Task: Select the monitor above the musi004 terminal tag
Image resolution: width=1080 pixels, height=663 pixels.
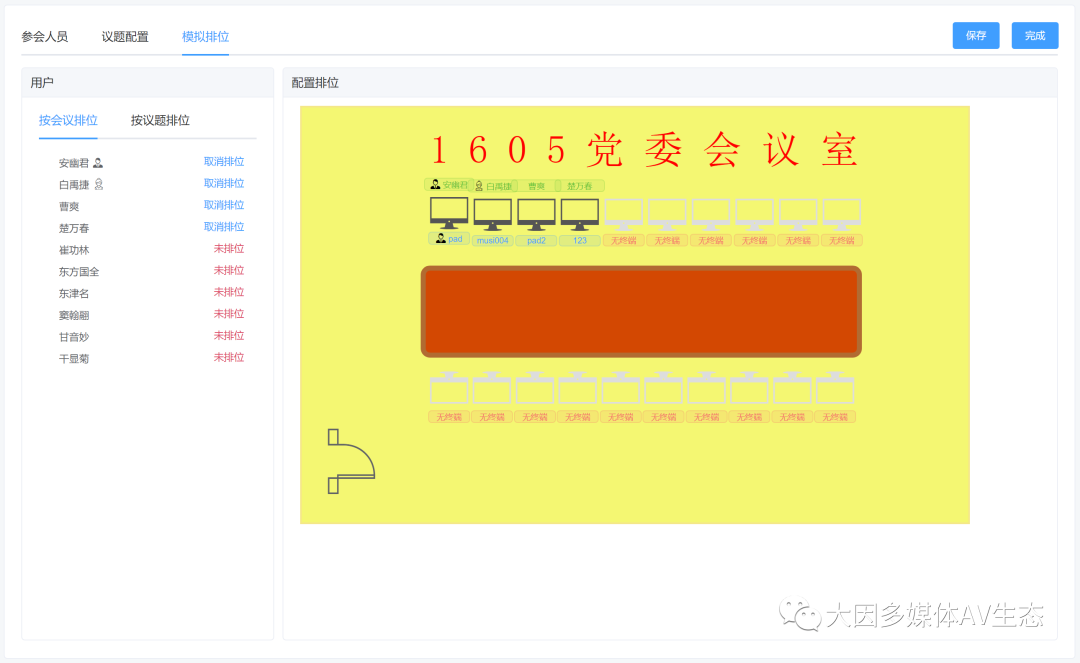Action: point(492,211)
